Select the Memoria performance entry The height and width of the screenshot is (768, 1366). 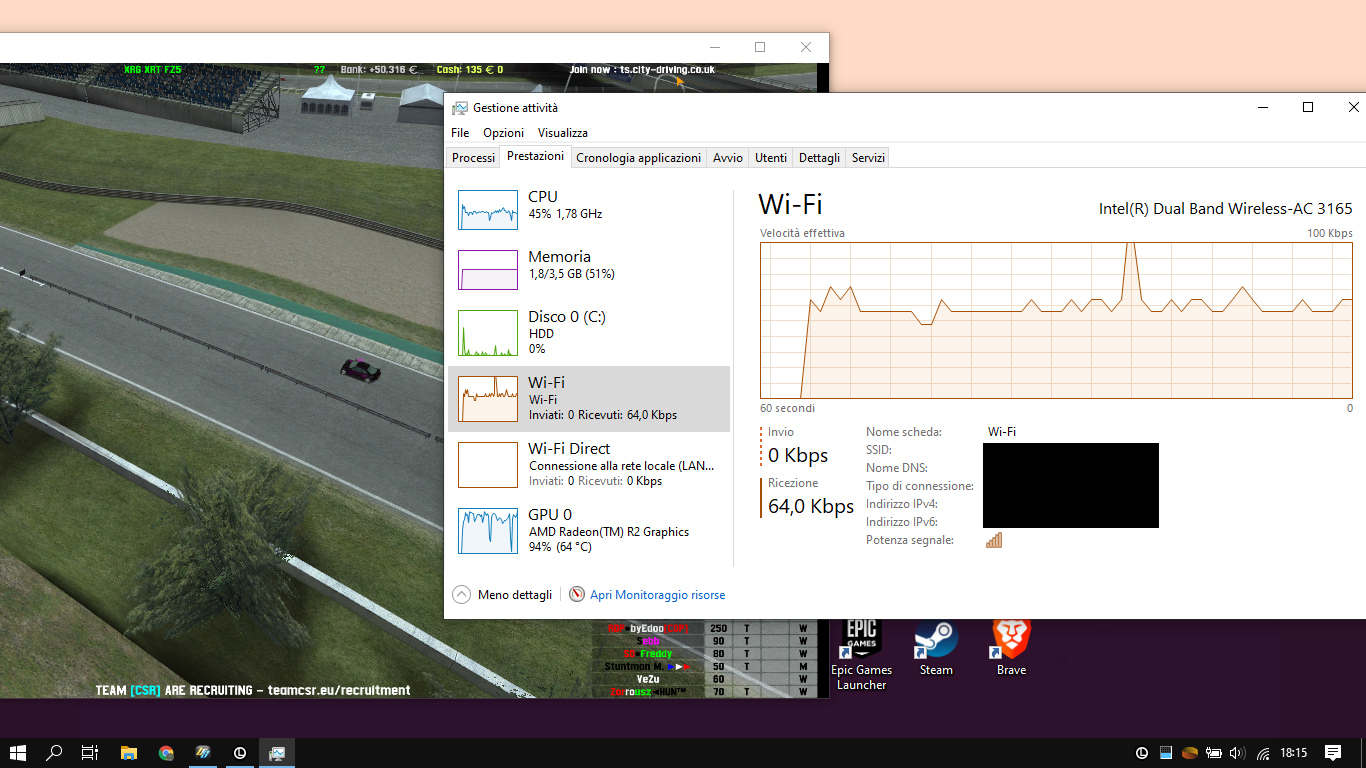click(x=589, y=270)
